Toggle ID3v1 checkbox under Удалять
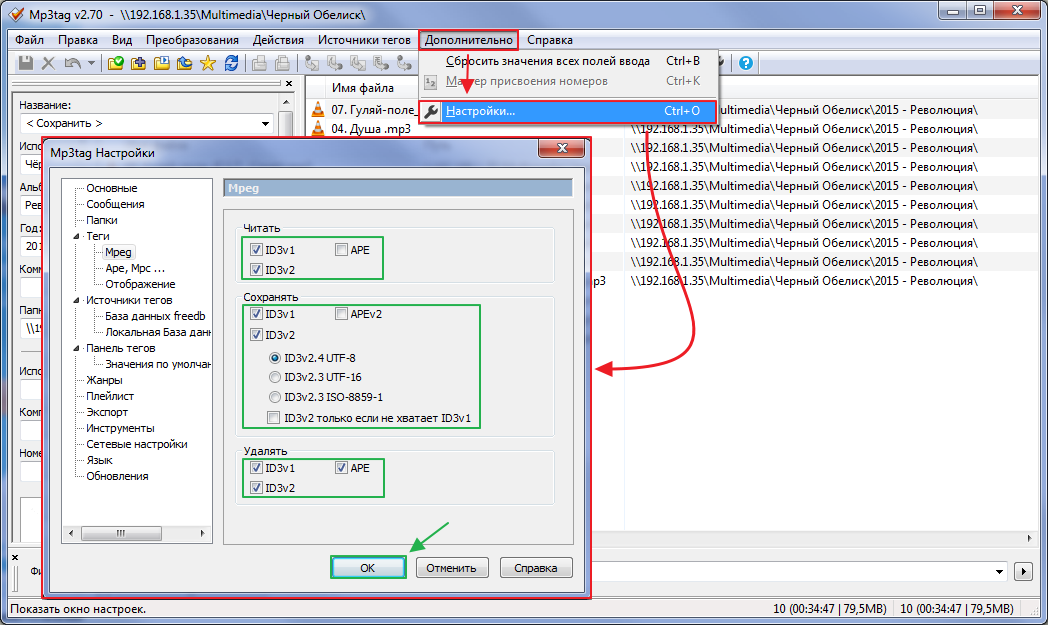 click(256, 467)
